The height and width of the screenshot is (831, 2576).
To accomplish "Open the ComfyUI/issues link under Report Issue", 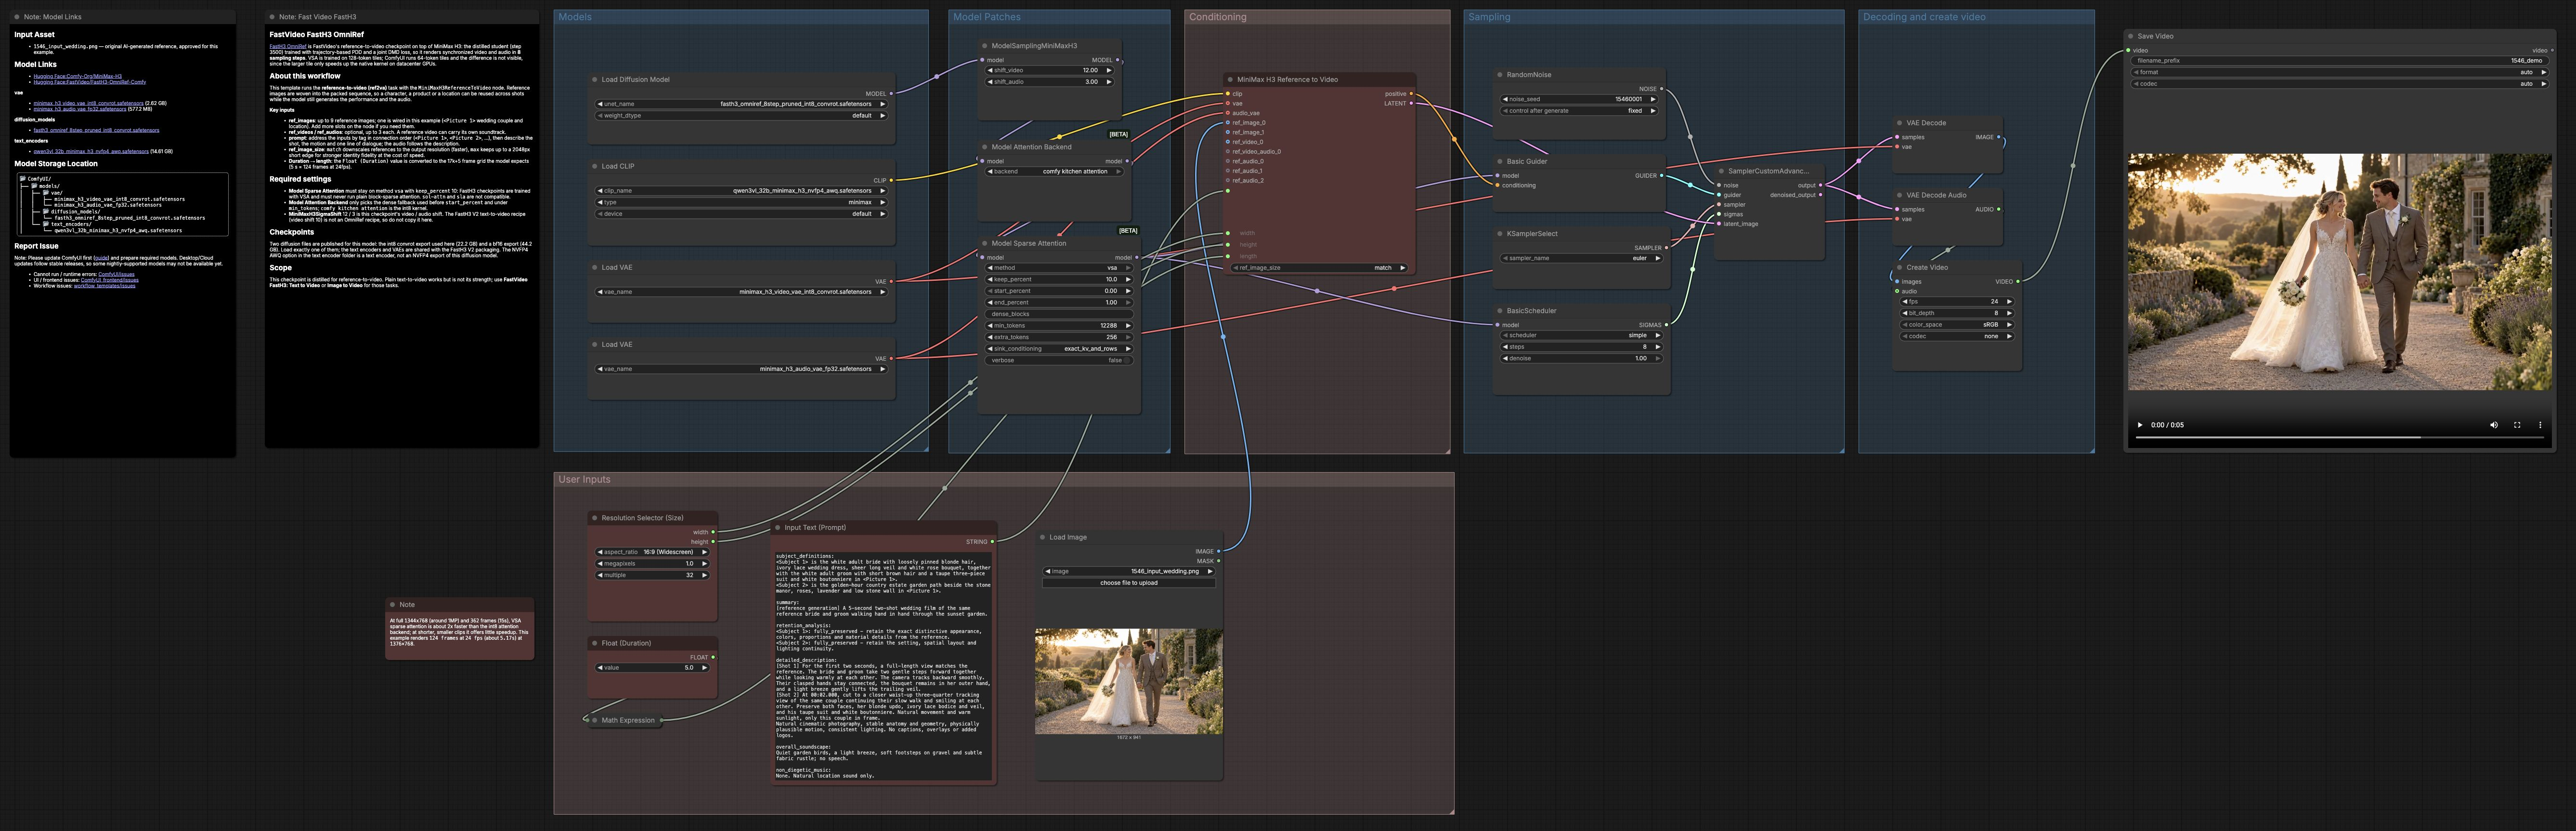I will click(116, 274).
